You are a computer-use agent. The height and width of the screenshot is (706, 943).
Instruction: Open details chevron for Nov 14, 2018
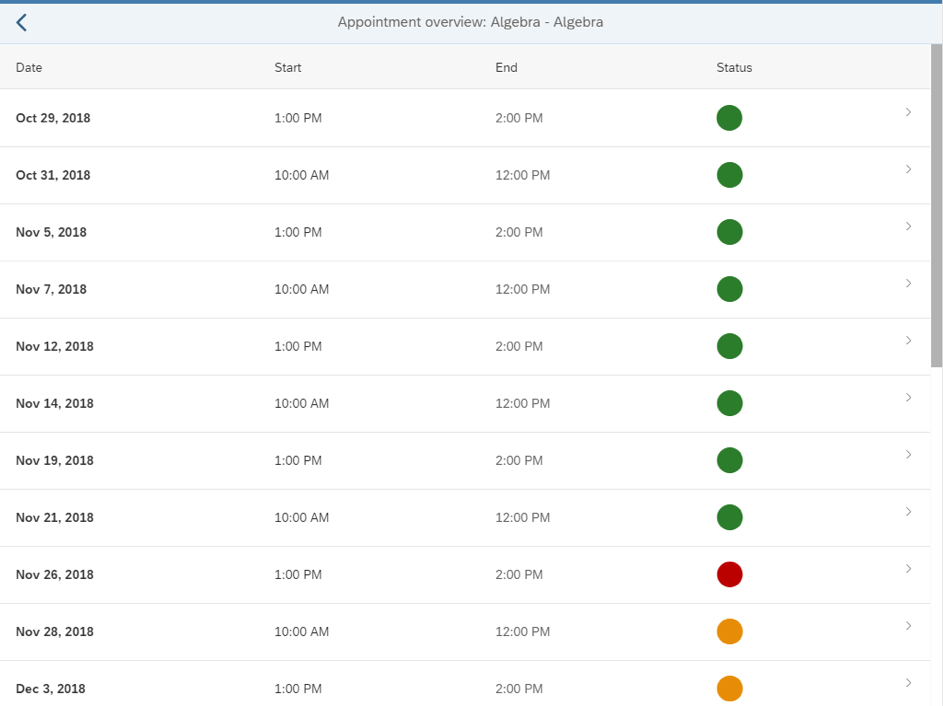(908, 398)
